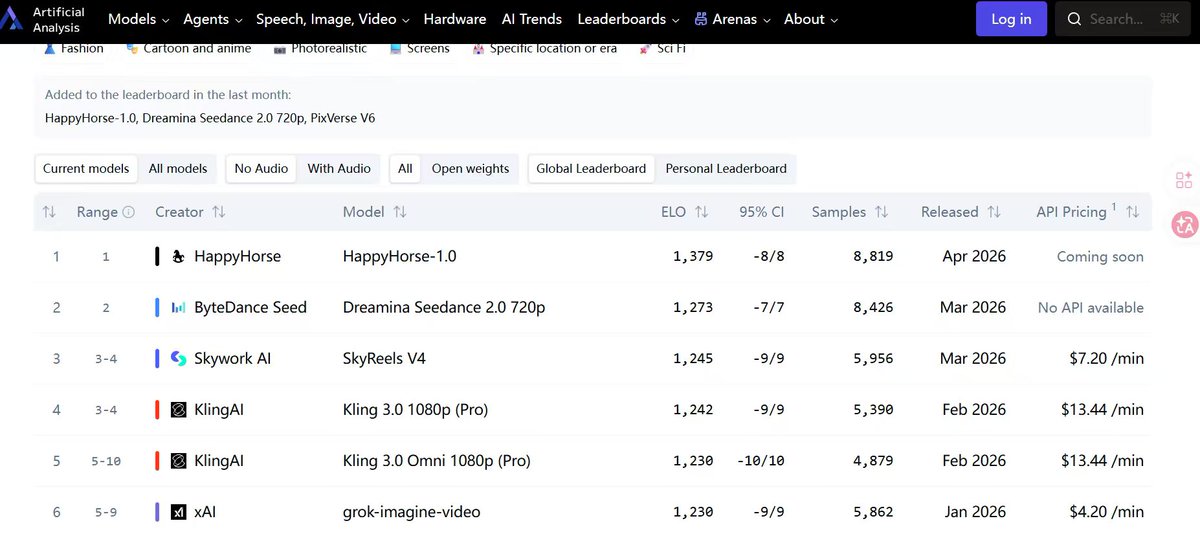Click the 95% CI column header
The width and height of the screenshot is (1200, 534).
tap(760, 212)
